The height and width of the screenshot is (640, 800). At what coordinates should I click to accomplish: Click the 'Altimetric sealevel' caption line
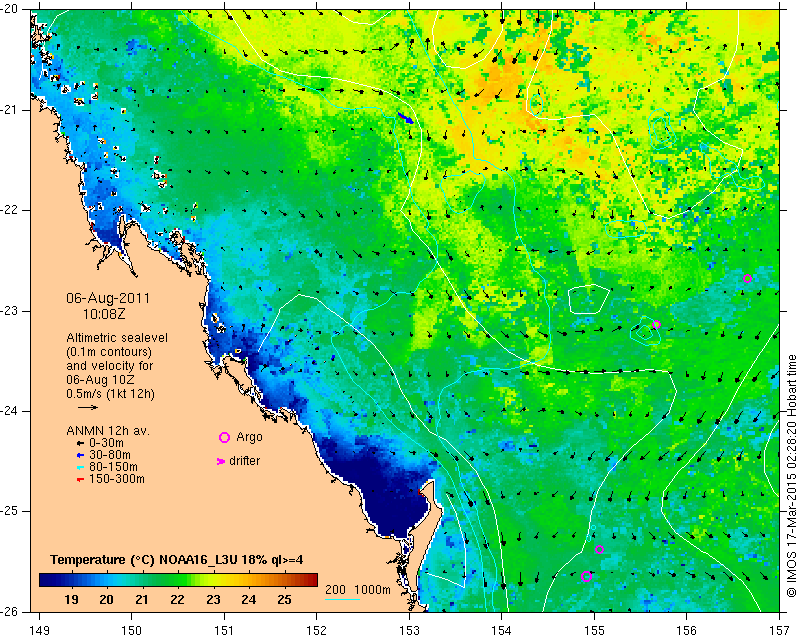click(x=117, y=338)
